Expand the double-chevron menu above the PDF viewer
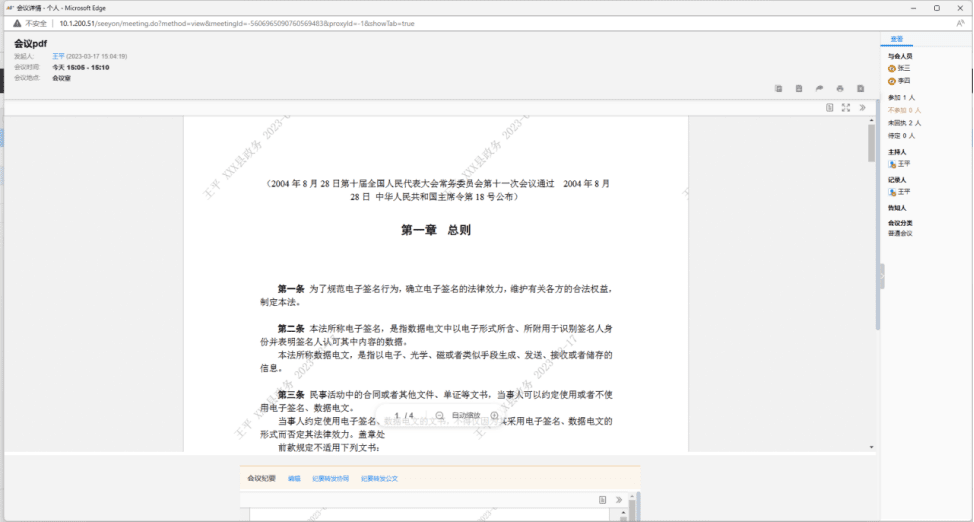The image size is (974, 522). coord(863,108)
